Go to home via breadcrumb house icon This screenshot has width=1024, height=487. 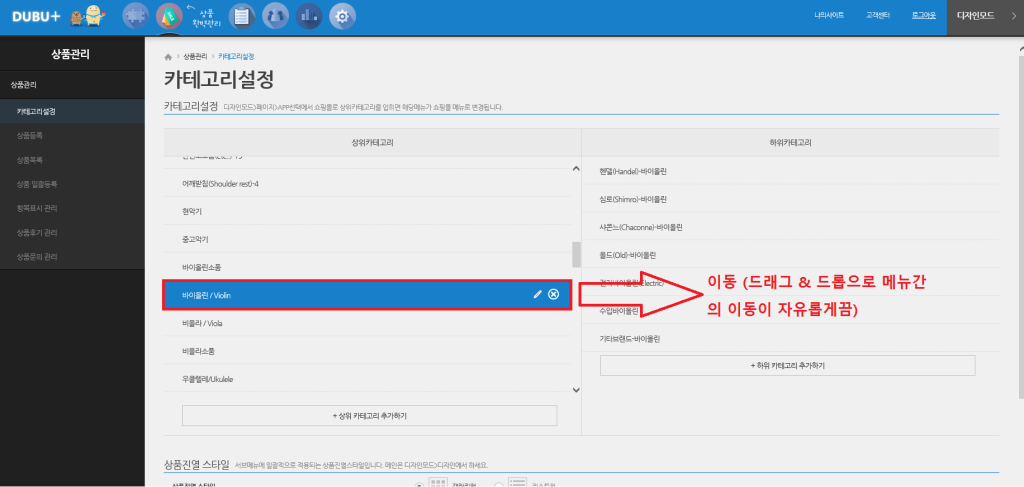(x=168, y=57)
